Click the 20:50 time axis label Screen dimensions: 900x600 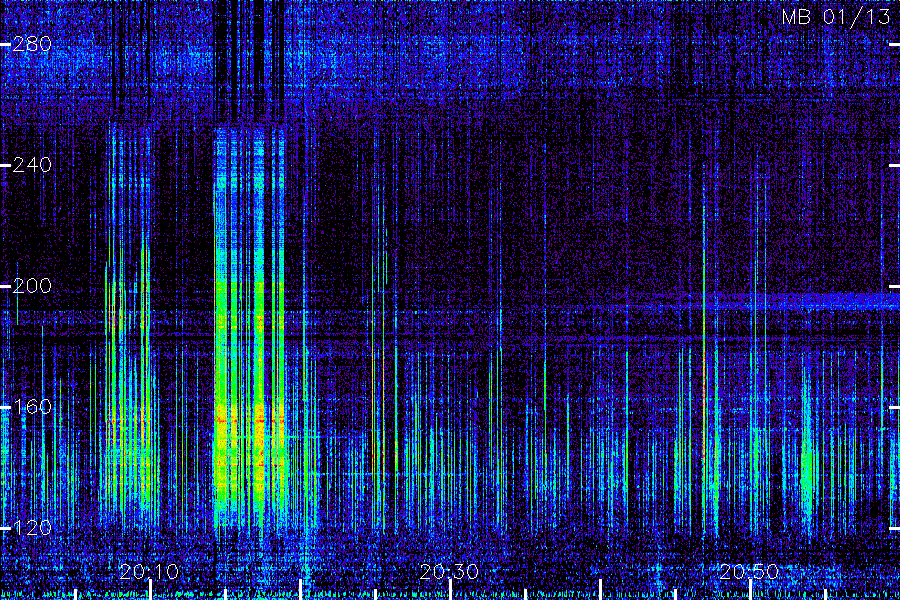750,572
